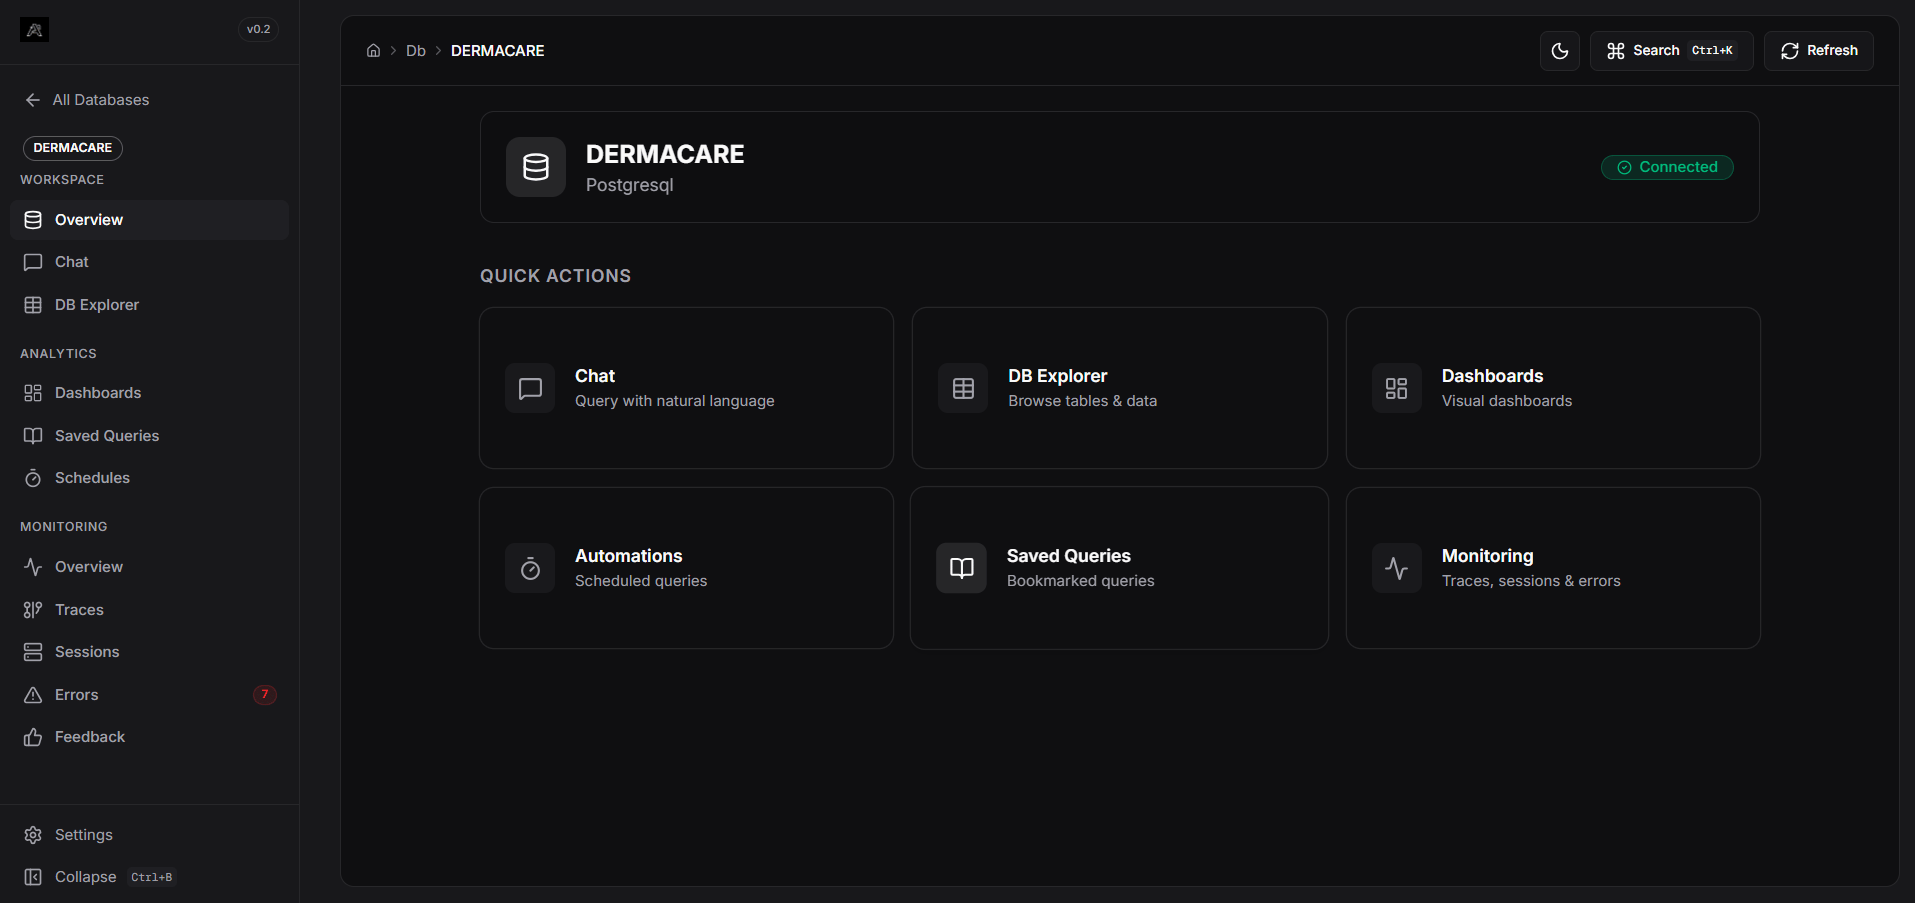Click the 'Bookmarked queries' text

click(x=1081, y=581)
